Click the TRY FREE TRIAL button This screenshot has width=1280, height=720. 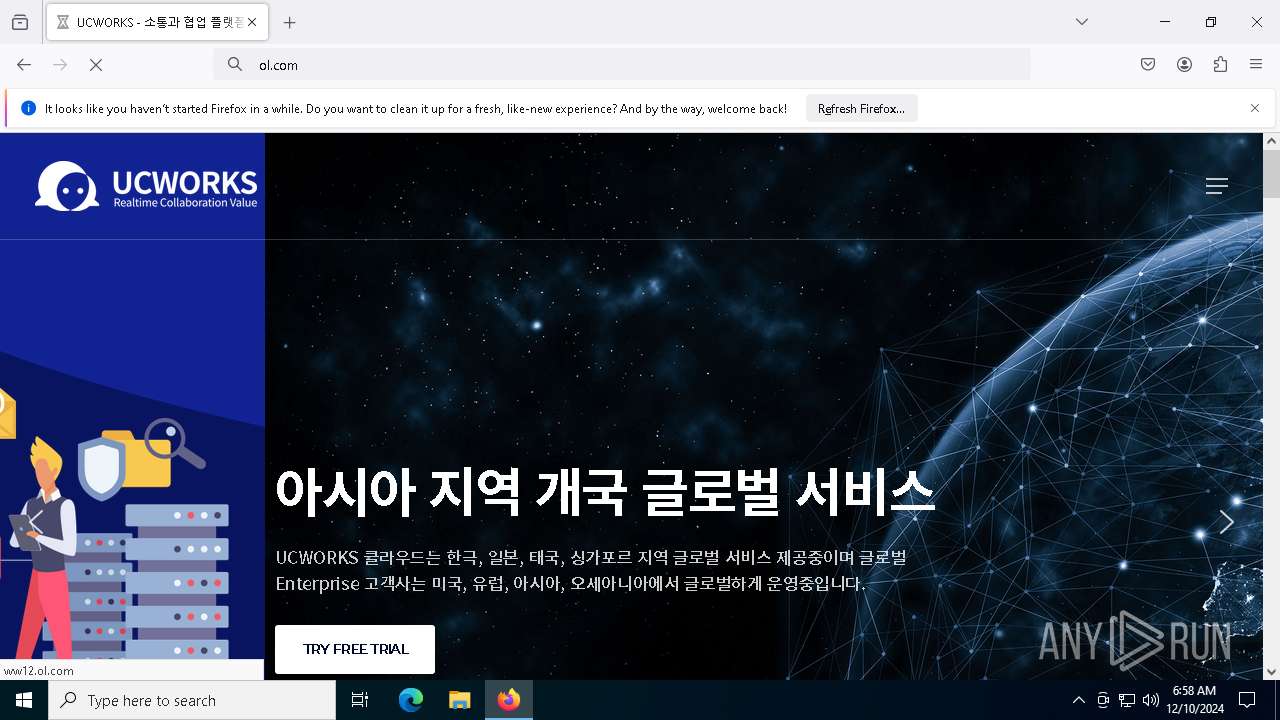click(x=355, y=649)
